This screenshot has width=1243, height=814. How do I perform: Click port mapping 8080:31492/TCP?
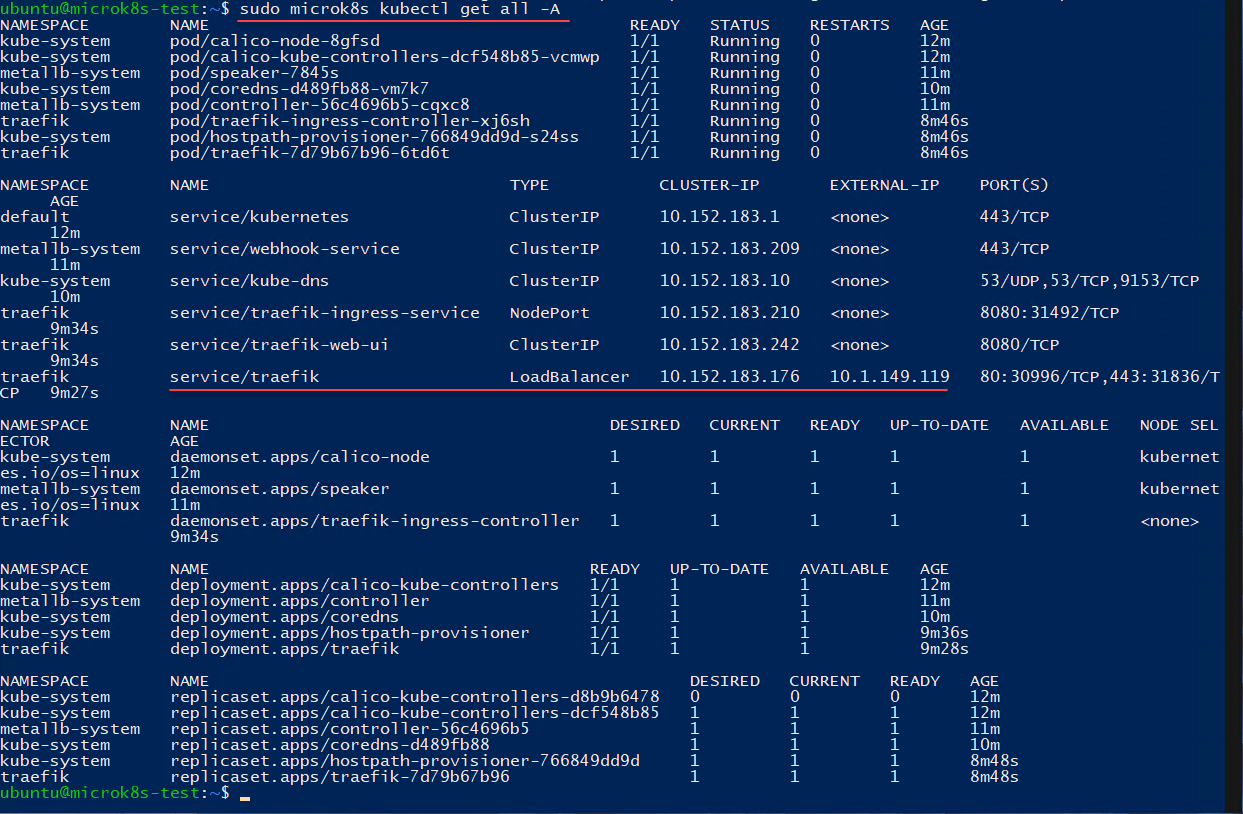[x=1050, y=313]
